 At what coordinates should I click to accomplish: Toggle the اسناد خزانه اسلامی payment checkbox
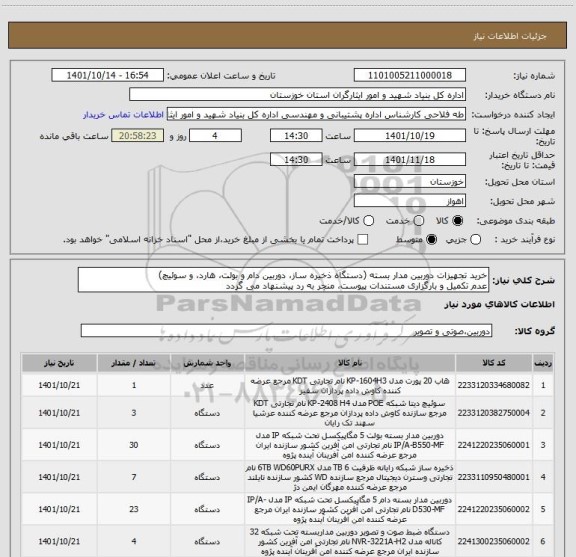point(363,240)
